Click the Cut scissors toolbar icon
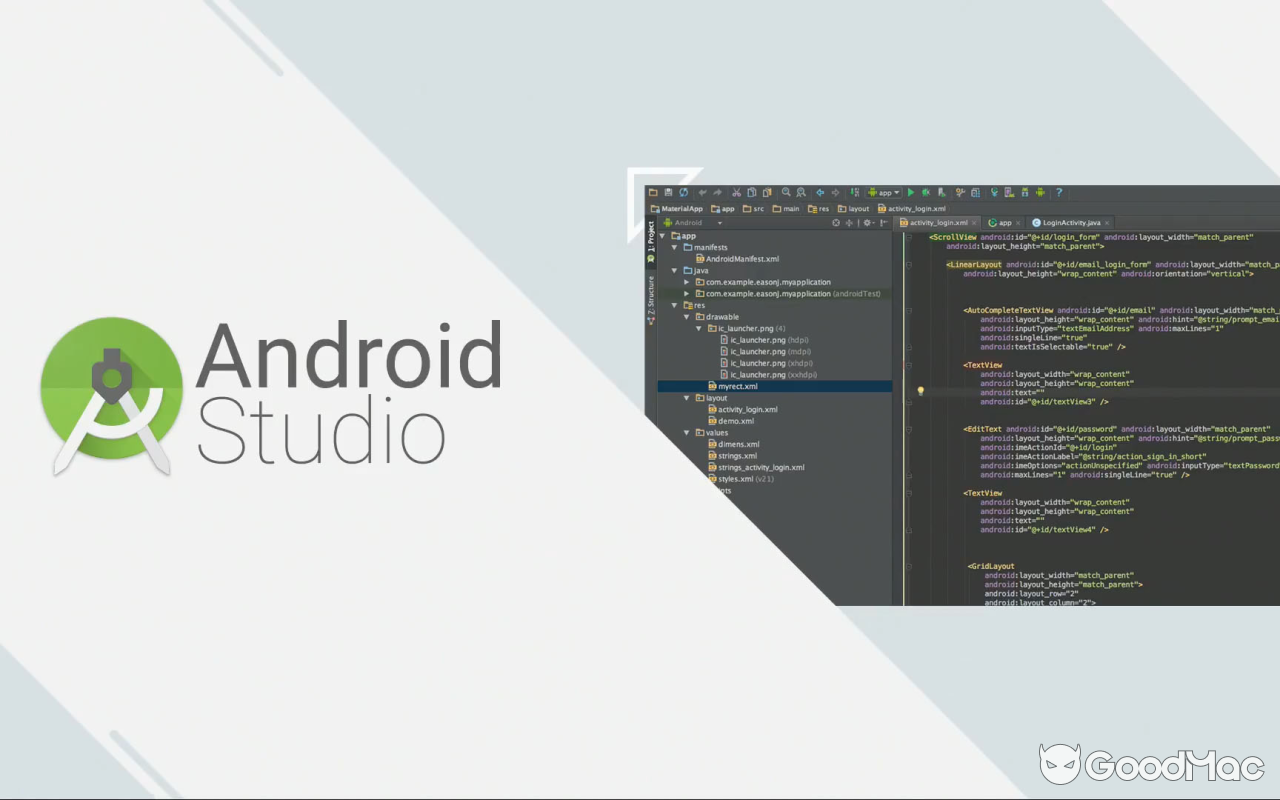 tap(736, 192)
